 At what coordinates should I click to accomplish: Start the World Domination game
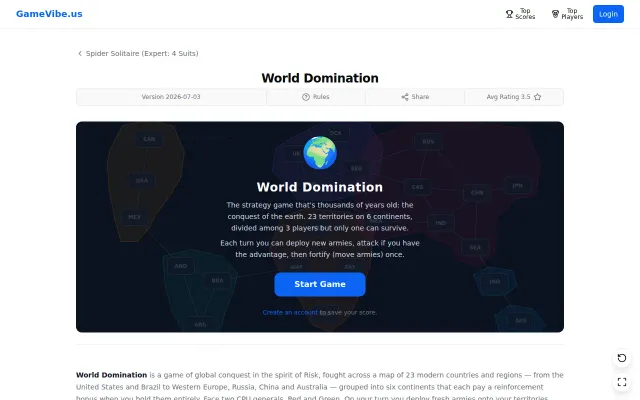click(320, 284)
